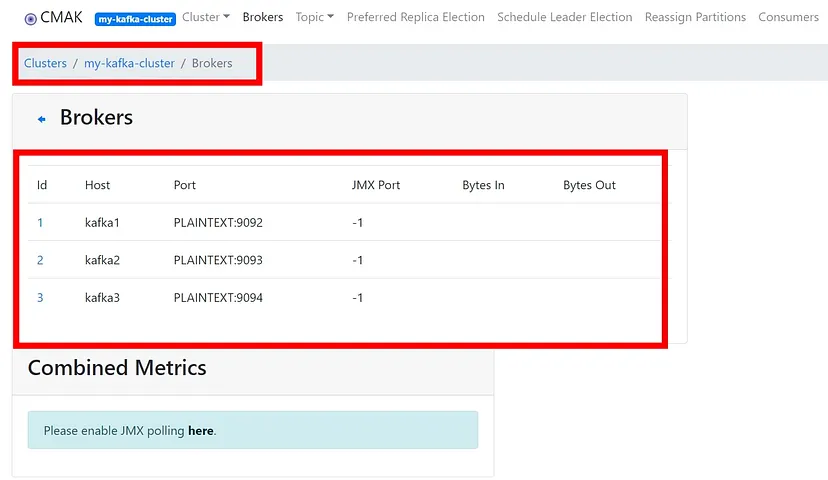Screen dimensions: 828x480
Task: Expand the Topic dropdown menu
Action: [x=315, y=17]
